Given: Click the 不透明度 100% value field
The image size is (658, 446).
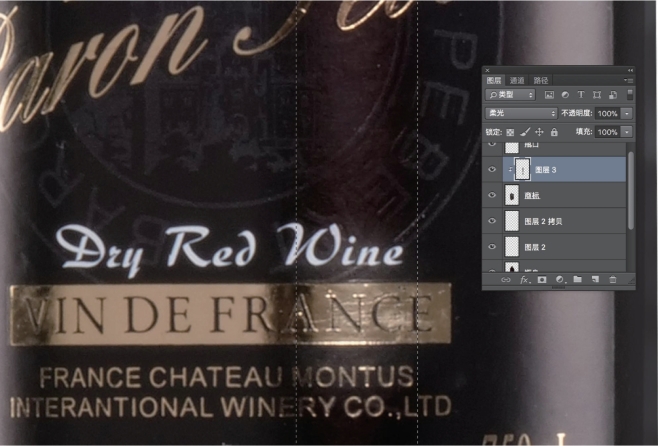Looking at the screenshot, I should (608, 114).
